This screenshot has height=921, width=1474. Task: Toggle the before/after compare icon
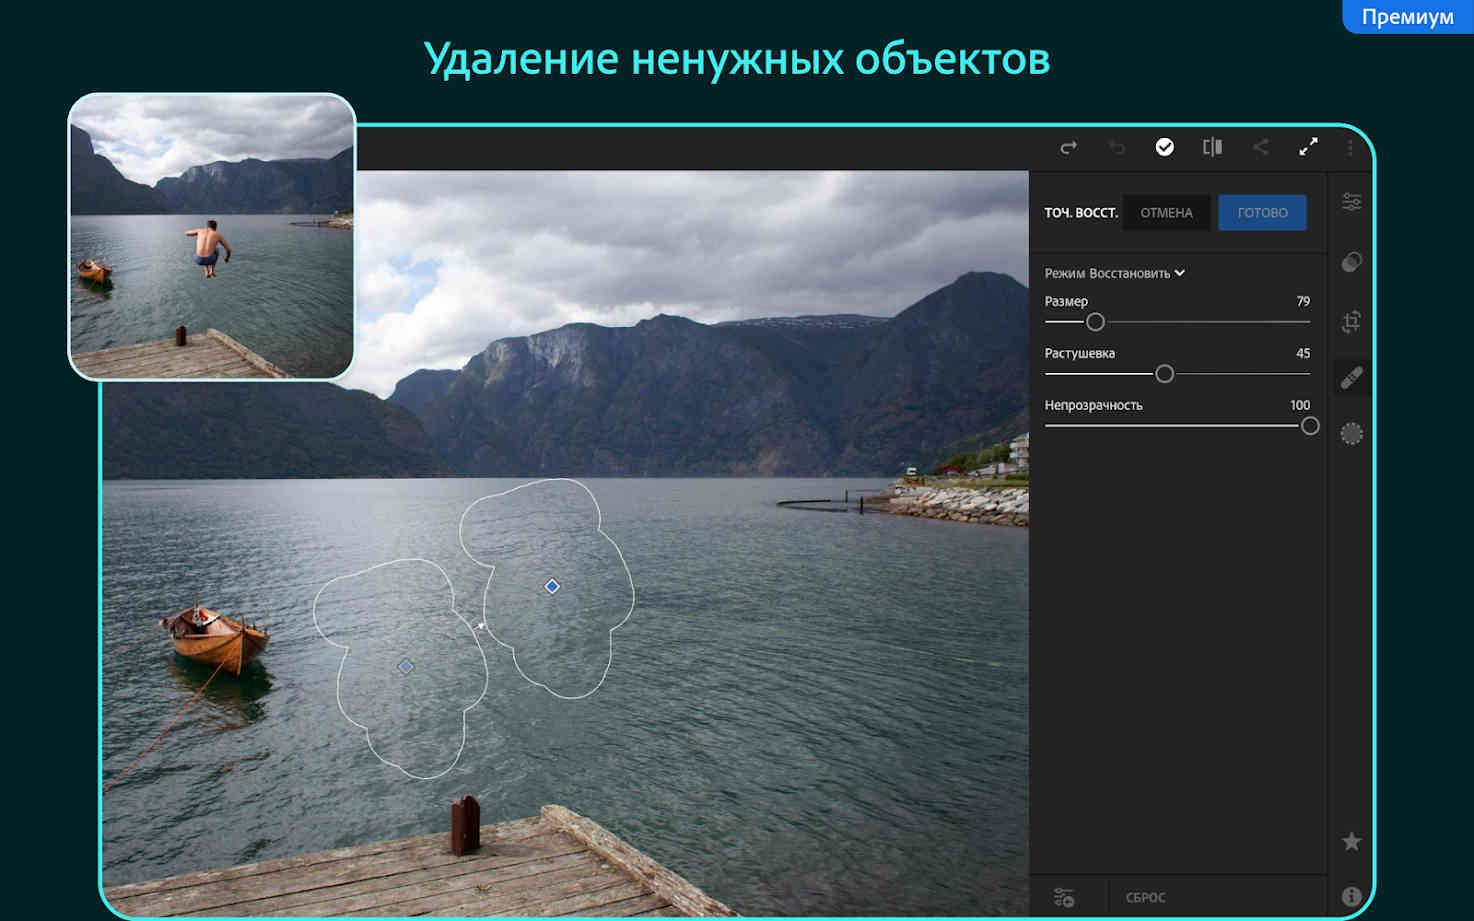(x=1212, y=147)
